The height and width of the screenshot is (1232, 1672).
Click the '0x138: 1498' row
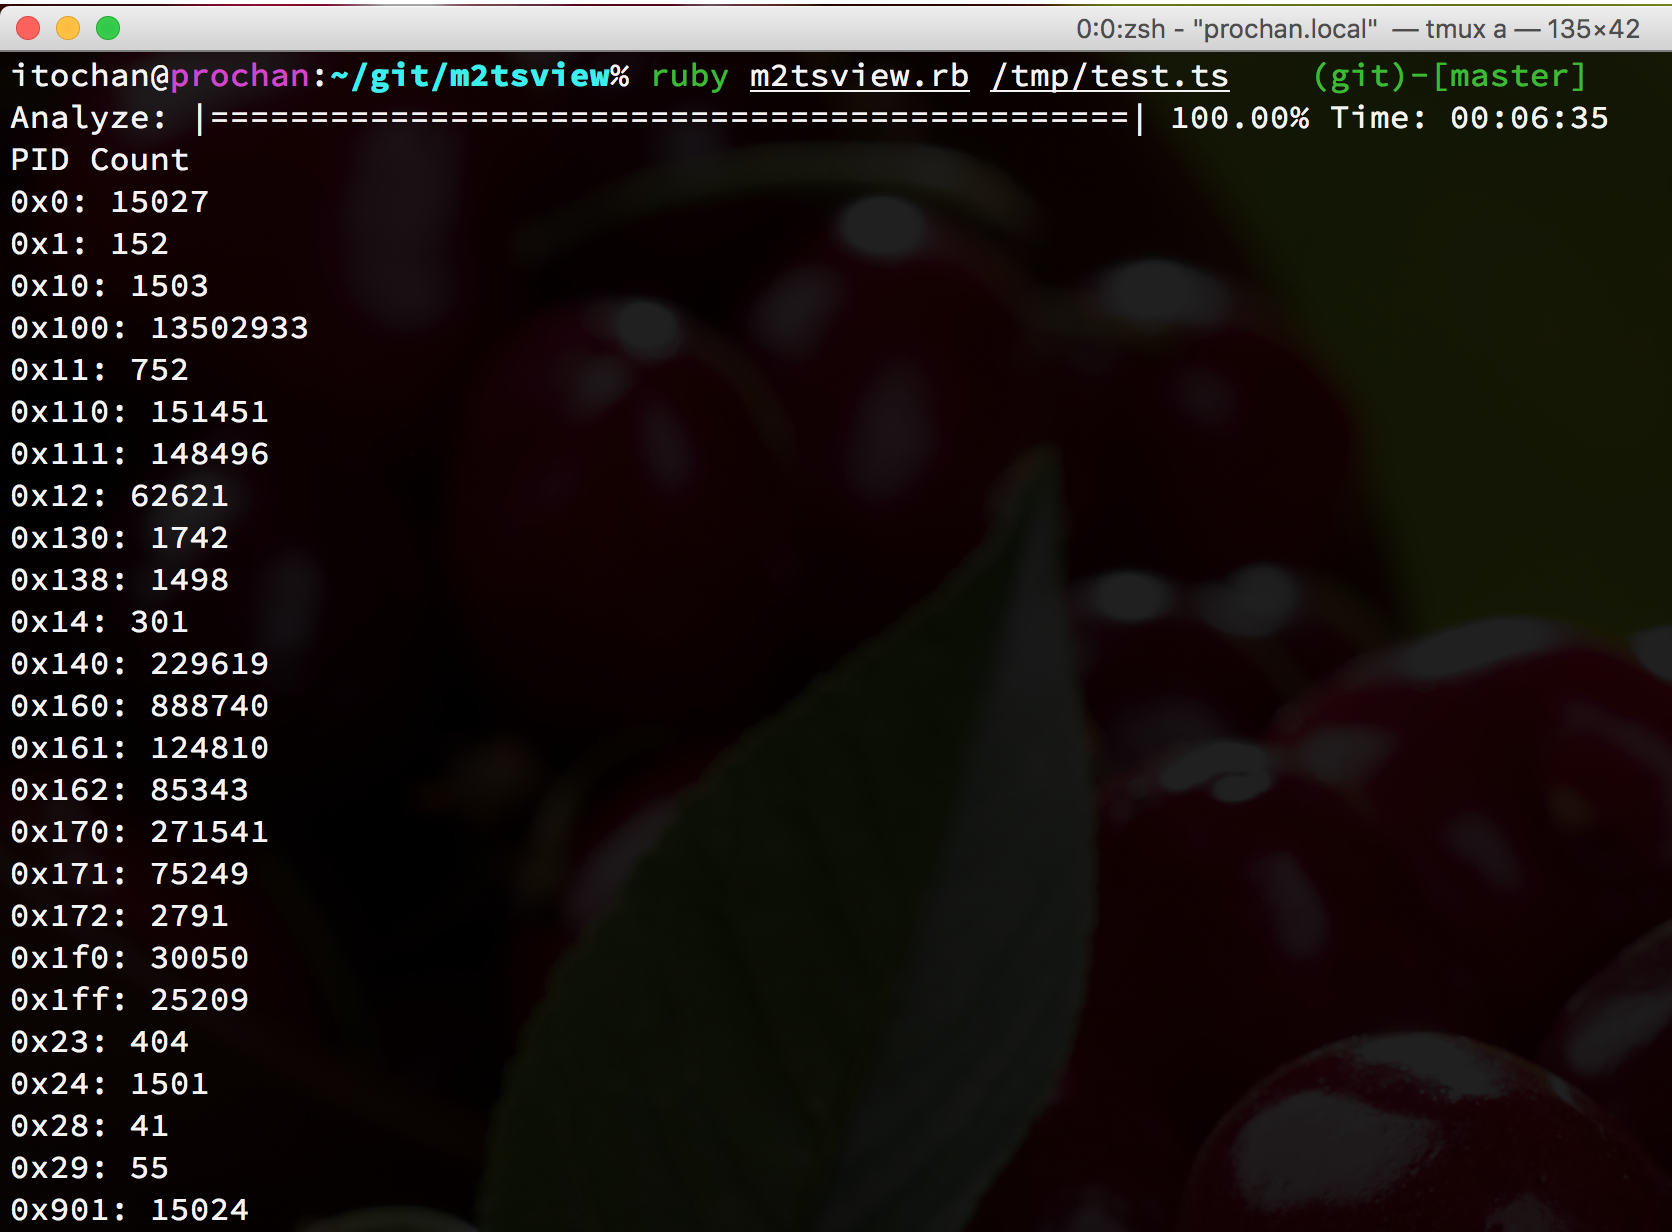119,580
